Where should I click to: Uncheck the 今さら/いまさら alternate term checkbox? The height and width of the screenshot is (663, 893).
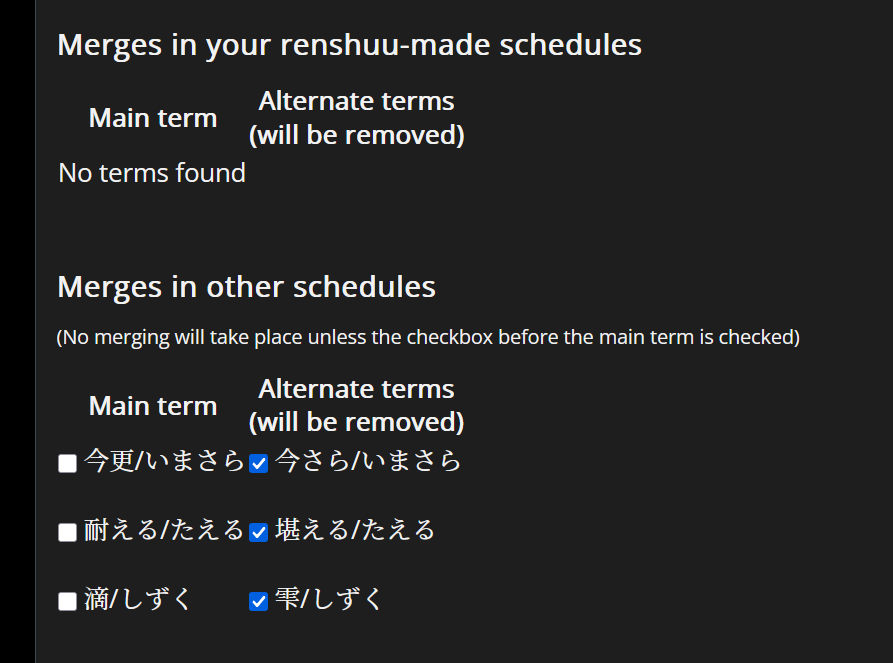click(259, 464)
